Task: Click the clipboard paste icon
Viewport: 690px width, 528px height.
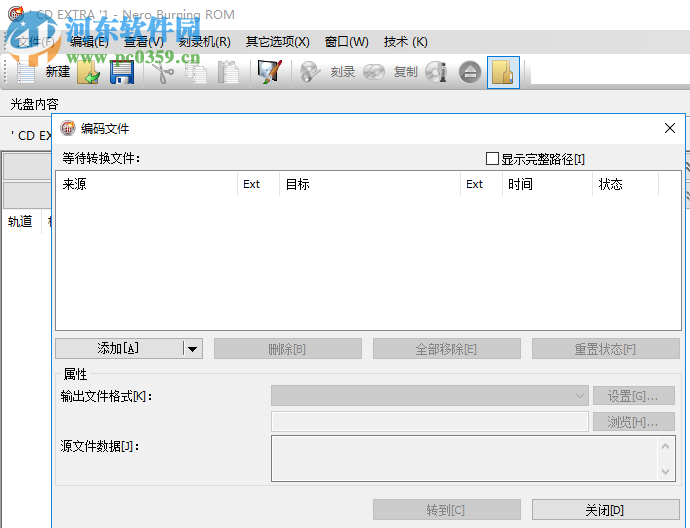Action: point(228,72)
